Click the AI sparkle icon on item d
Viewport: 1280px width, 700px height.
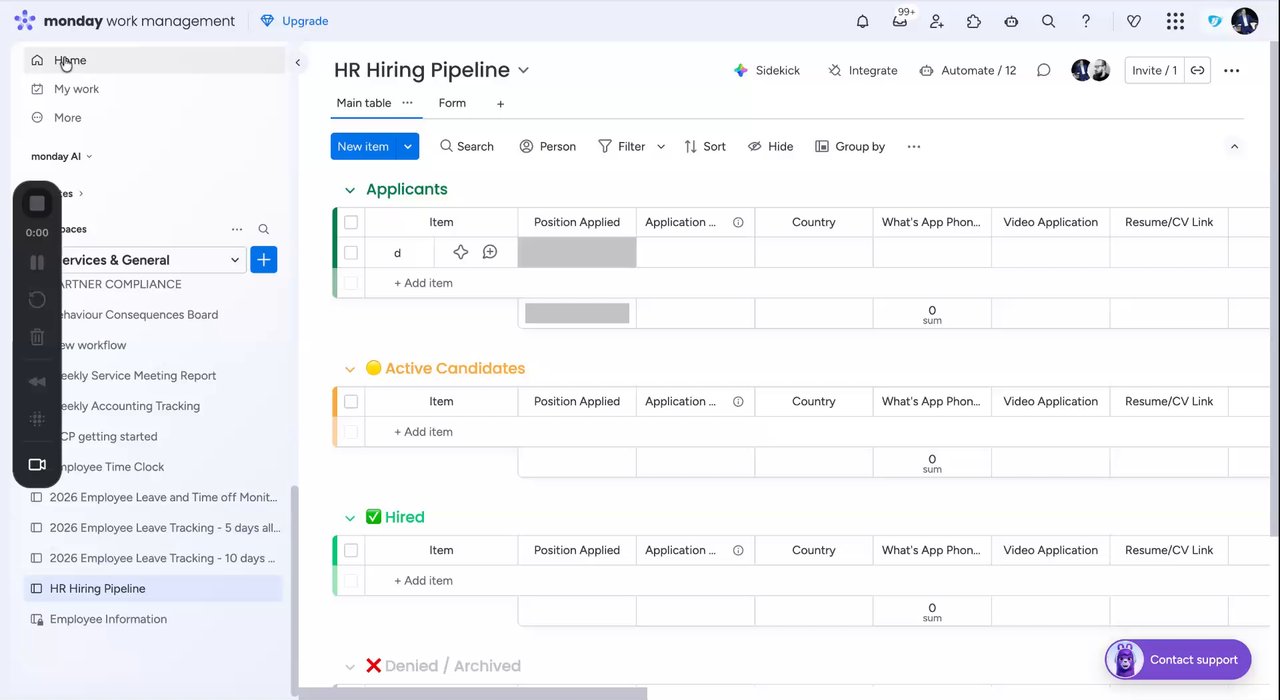[x=460, y=252]
